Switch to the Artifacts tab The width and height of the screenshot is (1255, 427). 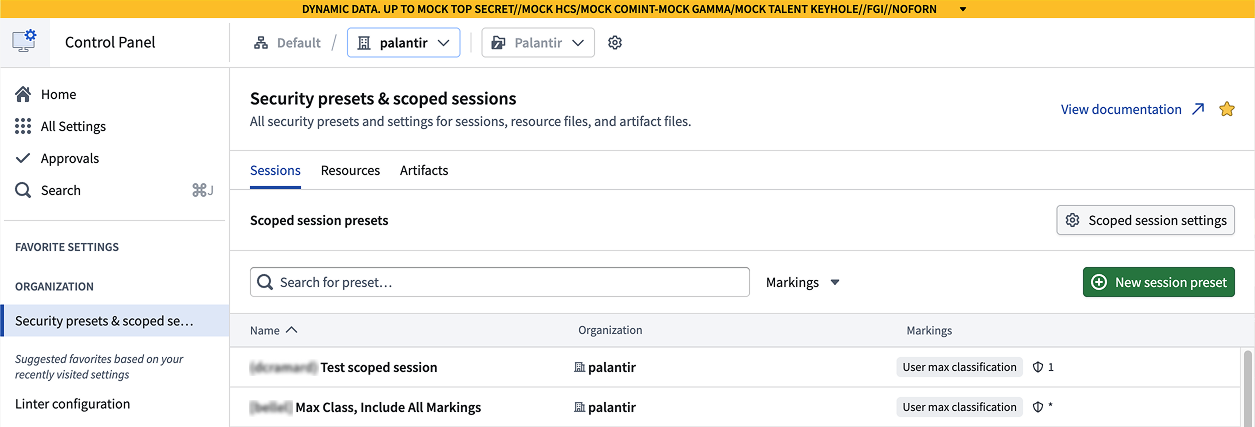424,170
